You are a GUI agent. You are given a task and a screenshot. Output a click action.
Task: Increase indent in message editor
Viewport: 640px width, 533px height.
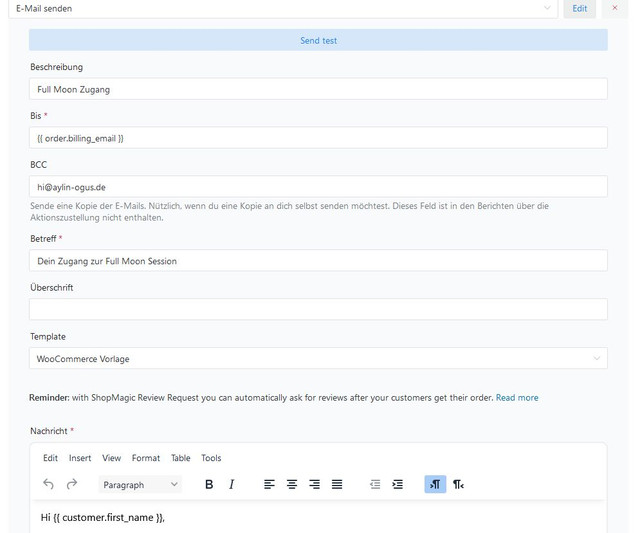pyautogui.click(x=397, y=484)
